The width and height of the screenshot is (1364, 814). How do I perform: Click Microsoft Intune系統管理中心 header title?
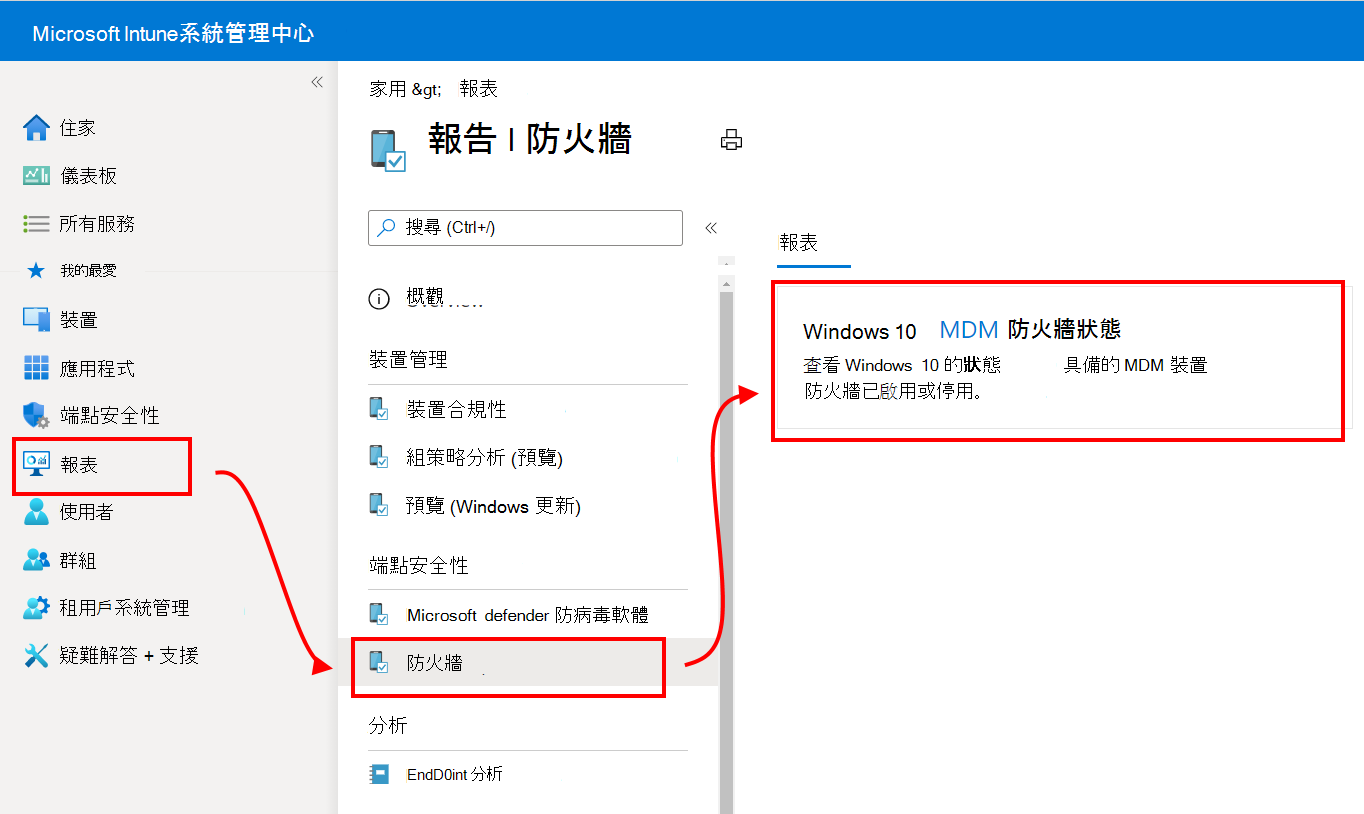(173, 33)
